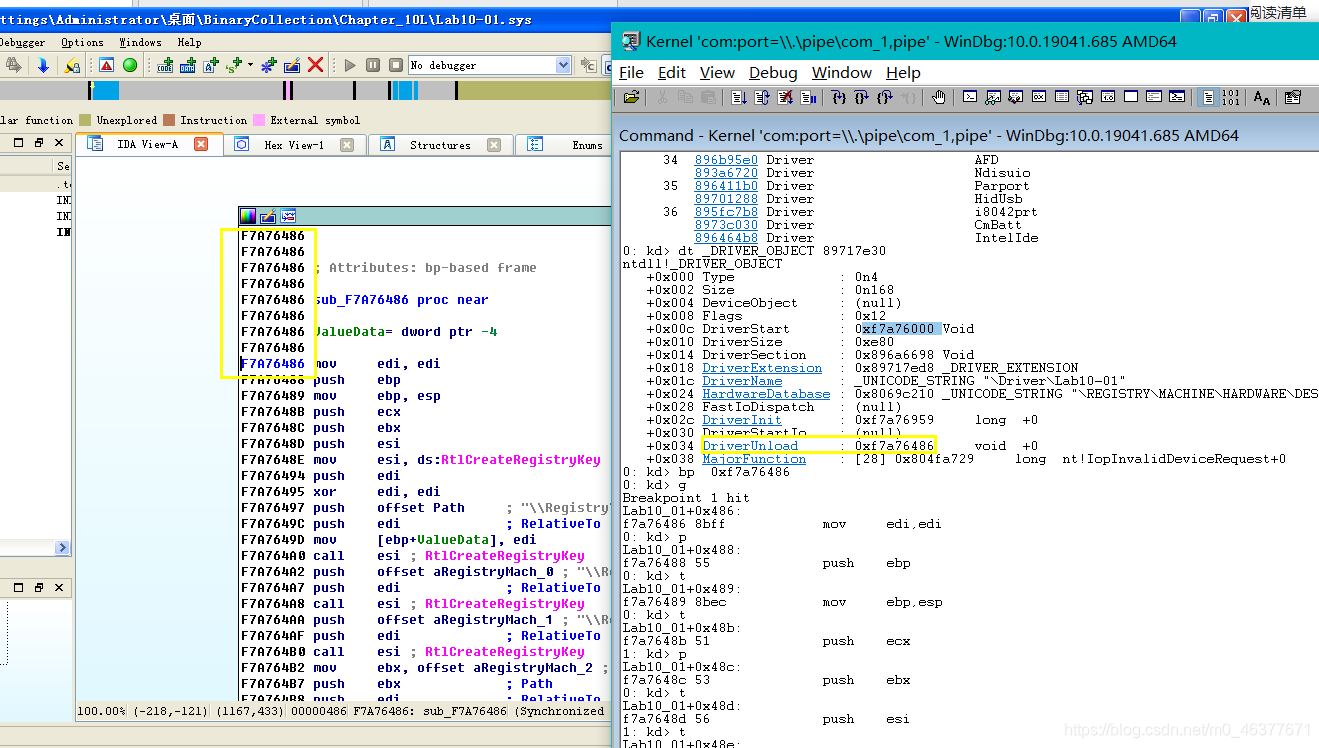Open the Command window icon in WinDbg

970,97
